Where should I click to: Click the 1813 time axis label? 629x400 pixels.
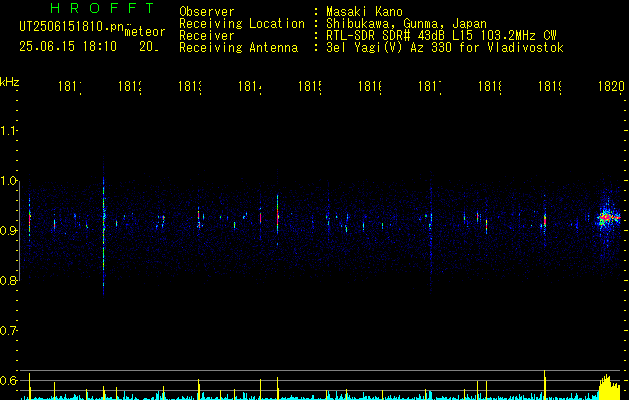tap(190, 86)
